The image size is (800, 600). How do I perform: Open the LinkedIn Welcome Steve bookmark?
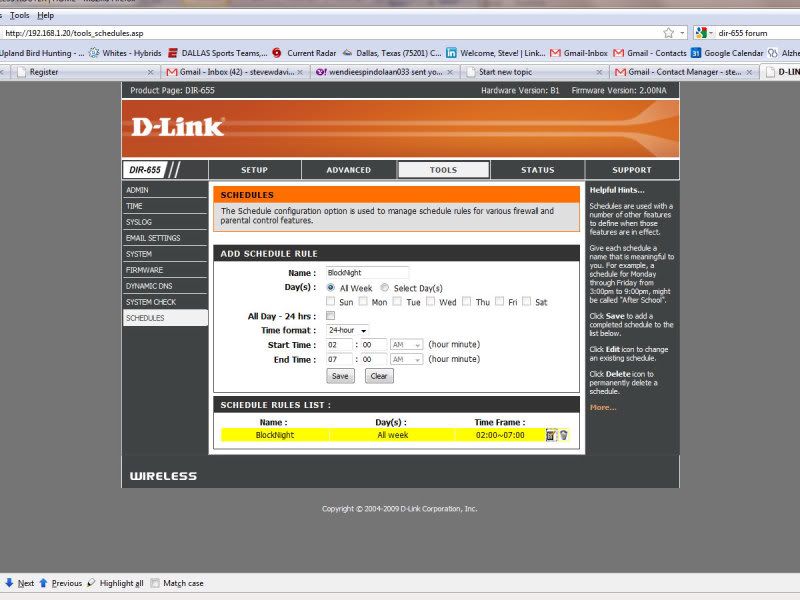click(496, 53)
